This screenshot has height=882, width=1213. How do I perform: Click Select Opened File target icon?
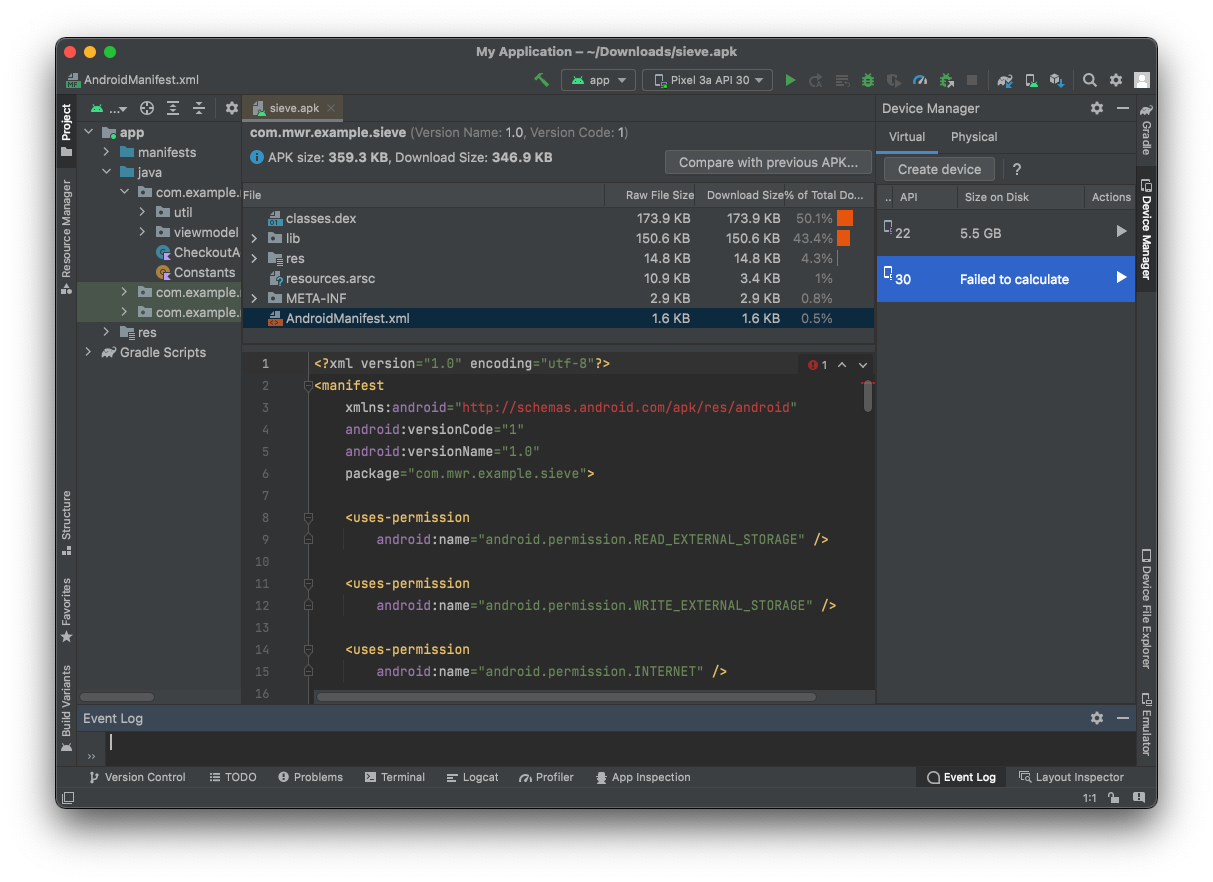click(147, 108)
